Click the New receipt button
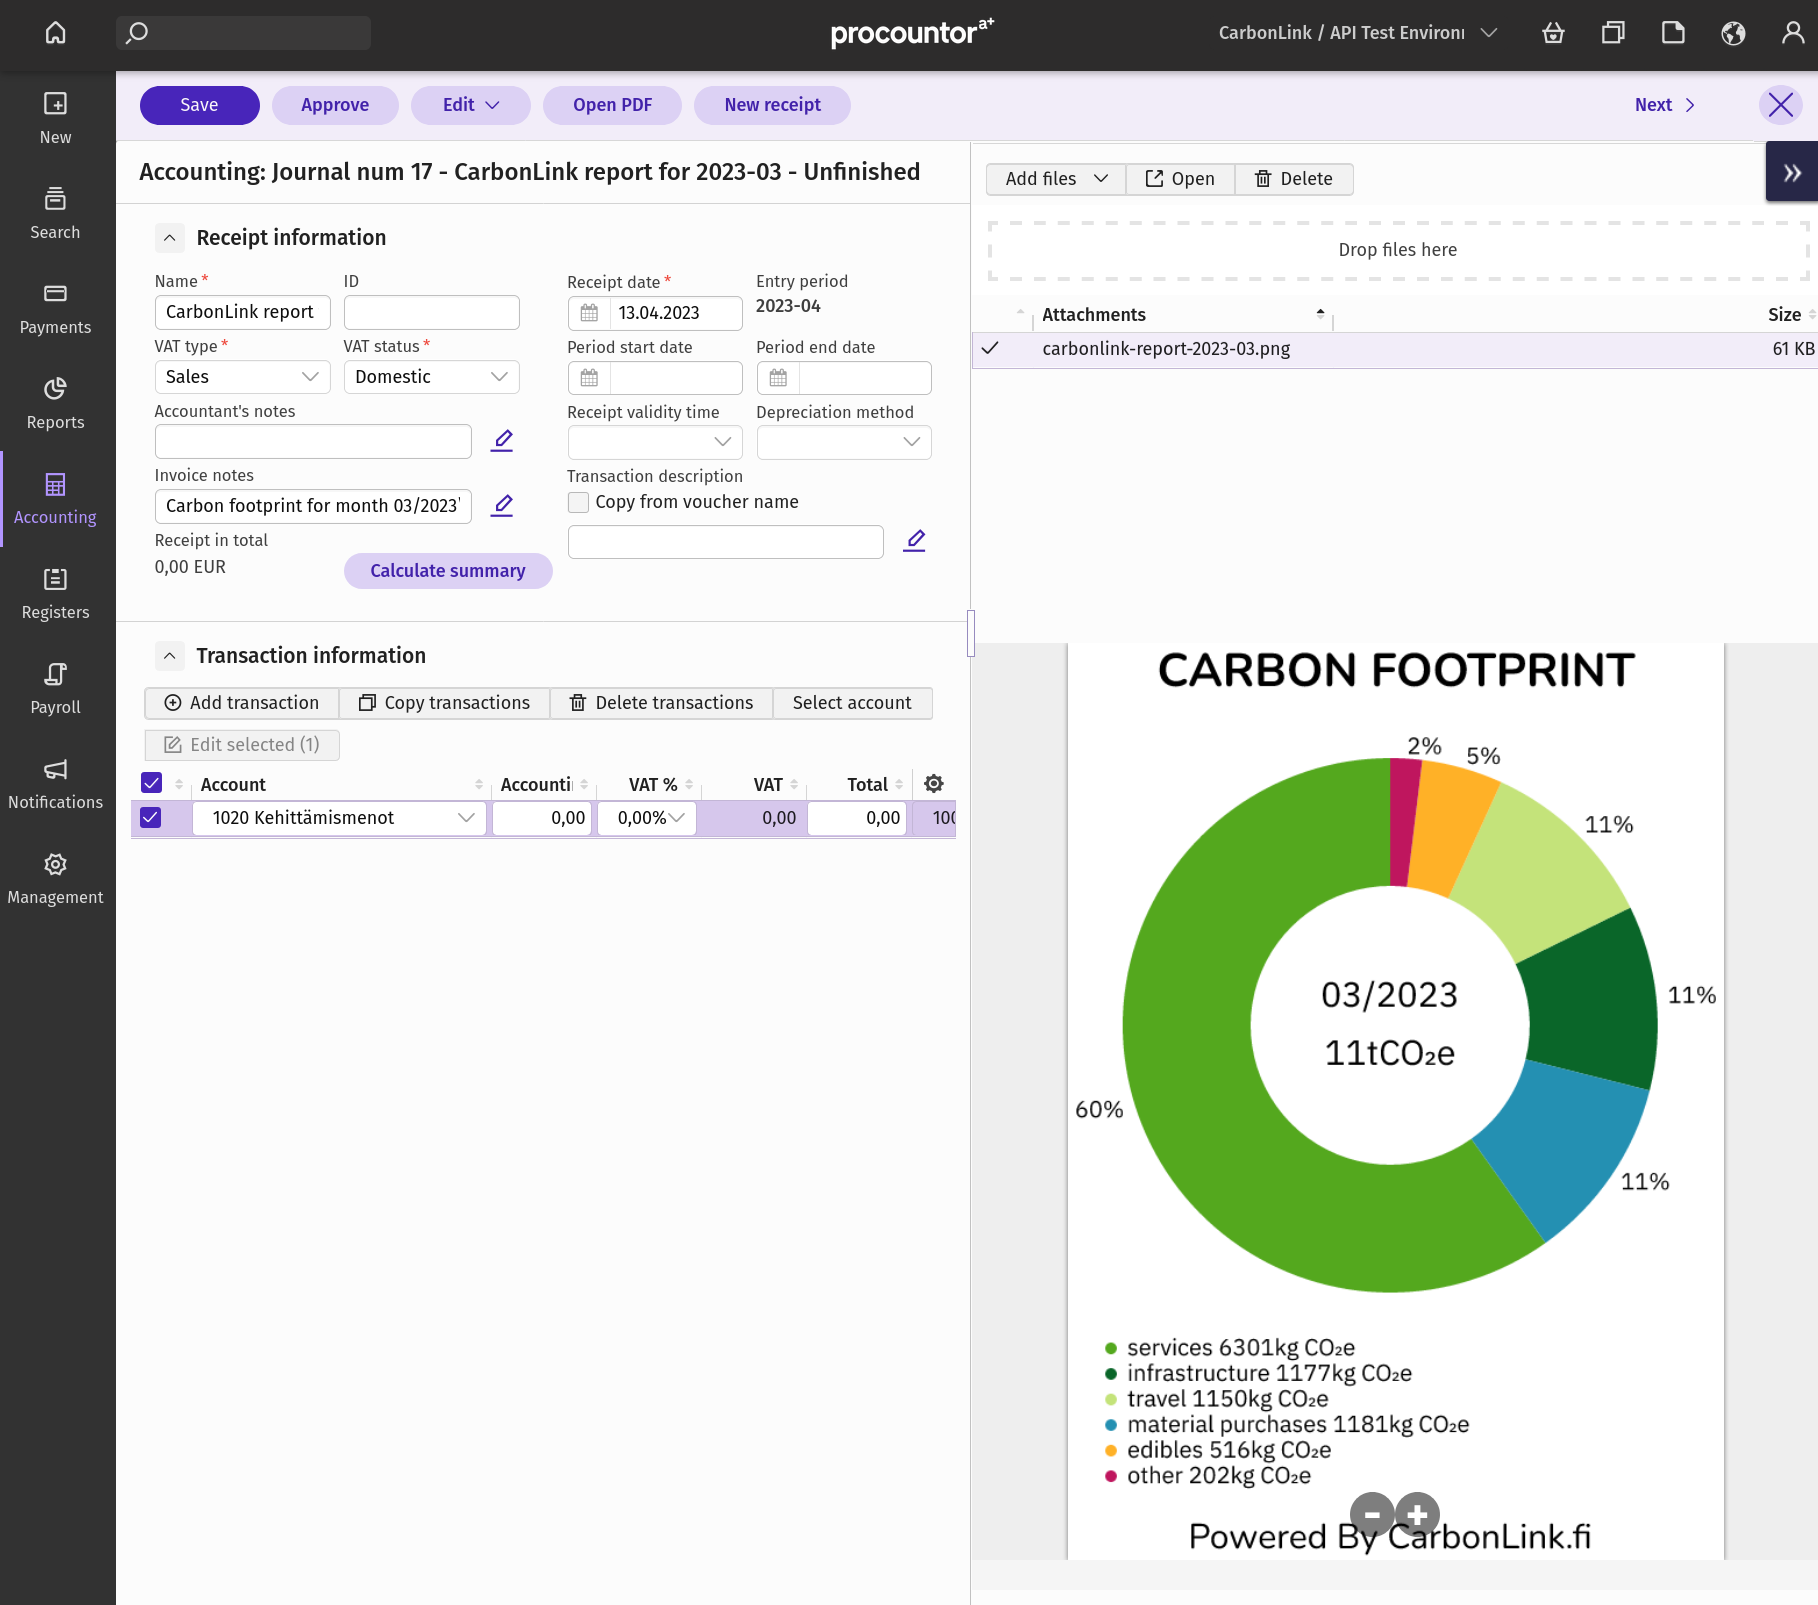 [772, 105]
